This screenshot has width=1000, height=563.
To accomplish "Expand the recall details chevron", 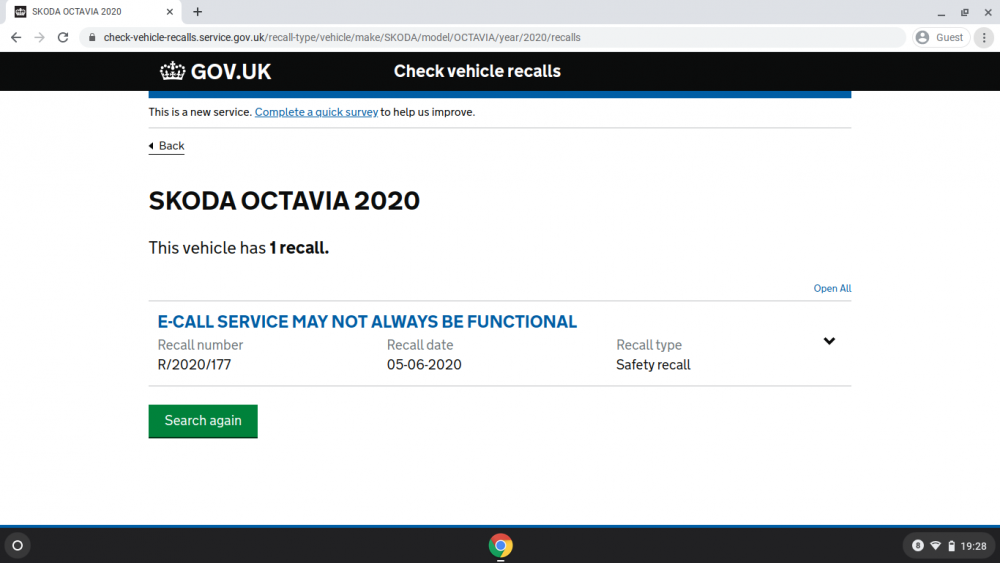I will [829, 341].
